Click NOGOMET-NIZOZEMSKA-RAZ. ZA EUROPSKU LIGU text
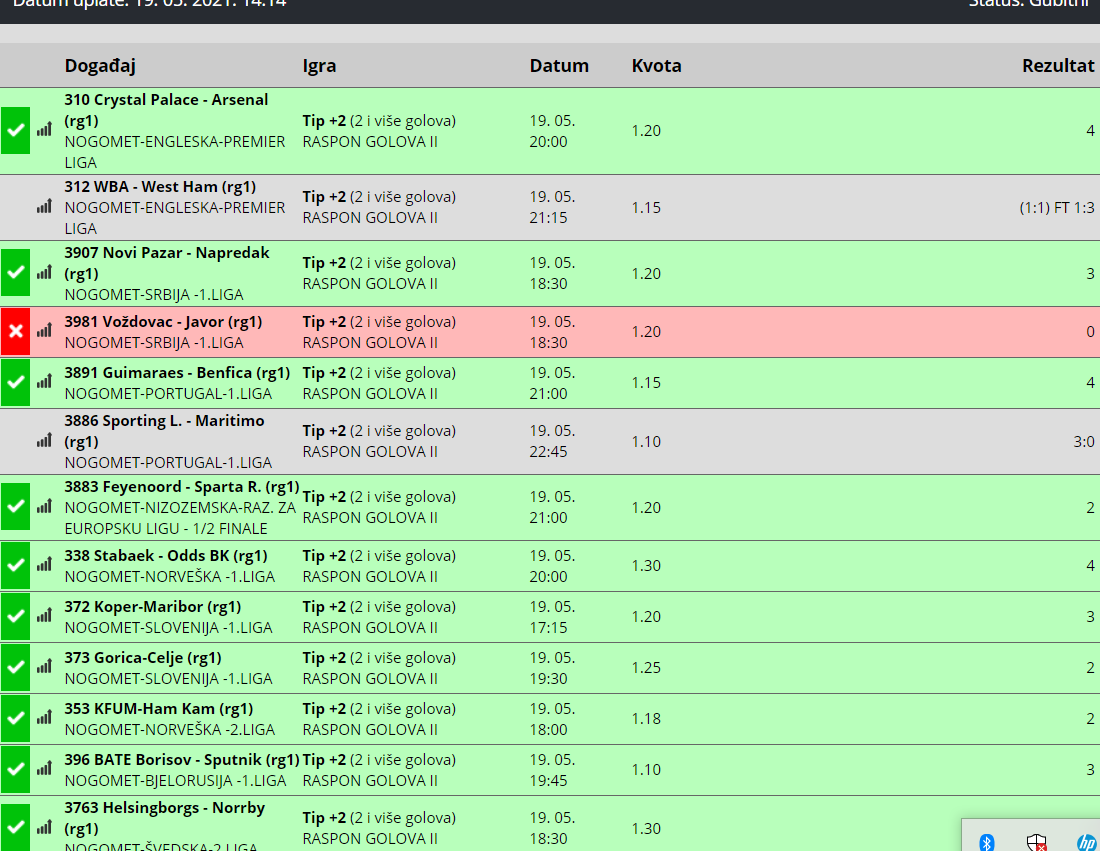1100x851 pixels. point(180,518)
